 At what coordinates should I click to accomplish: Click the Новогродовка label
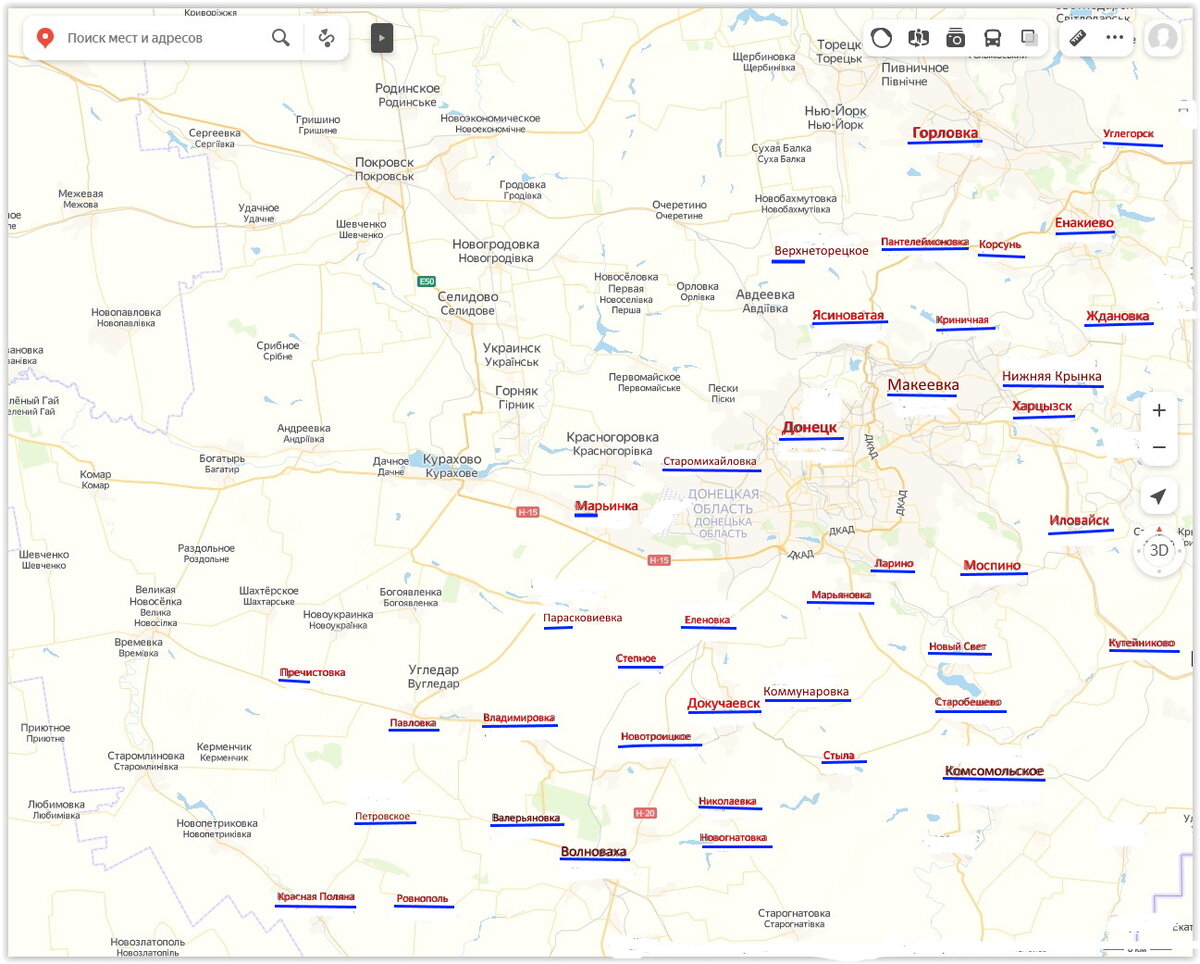tap(495, 244)
